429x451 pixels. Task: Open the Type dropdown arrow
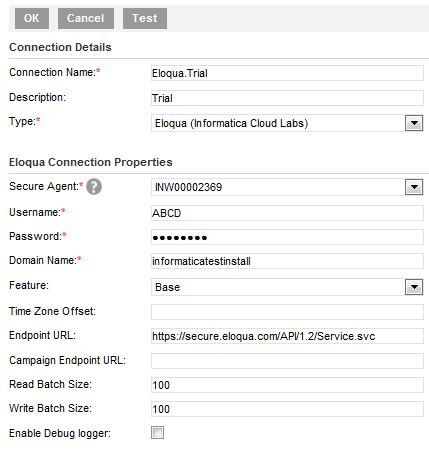pos(414,123)
